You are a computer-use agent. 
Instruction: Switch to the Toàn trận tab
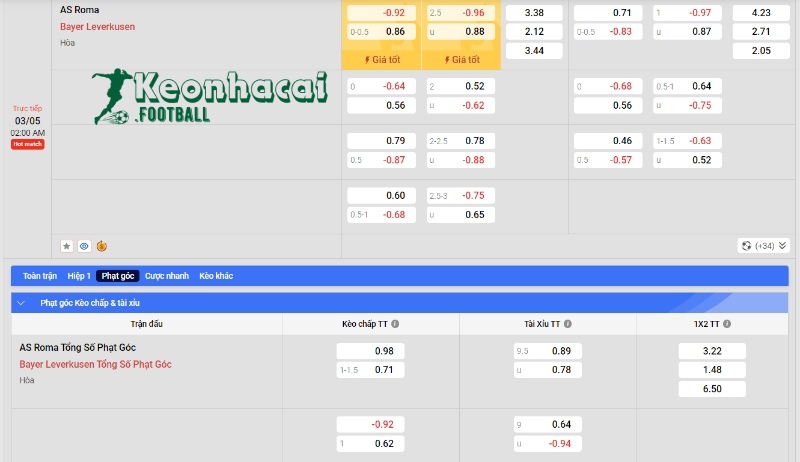point(40,275)
